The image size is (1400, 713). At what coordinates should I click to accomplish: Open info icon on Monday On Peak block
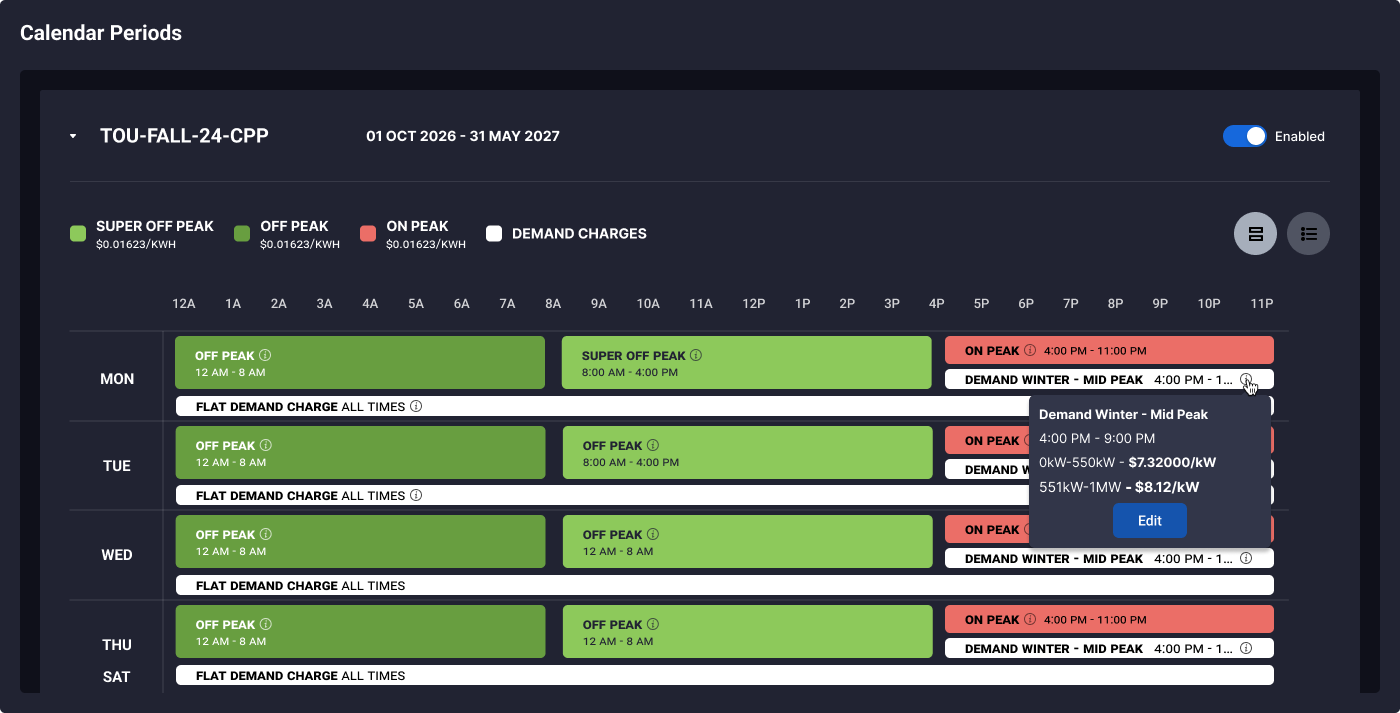tap(1030, 351)
